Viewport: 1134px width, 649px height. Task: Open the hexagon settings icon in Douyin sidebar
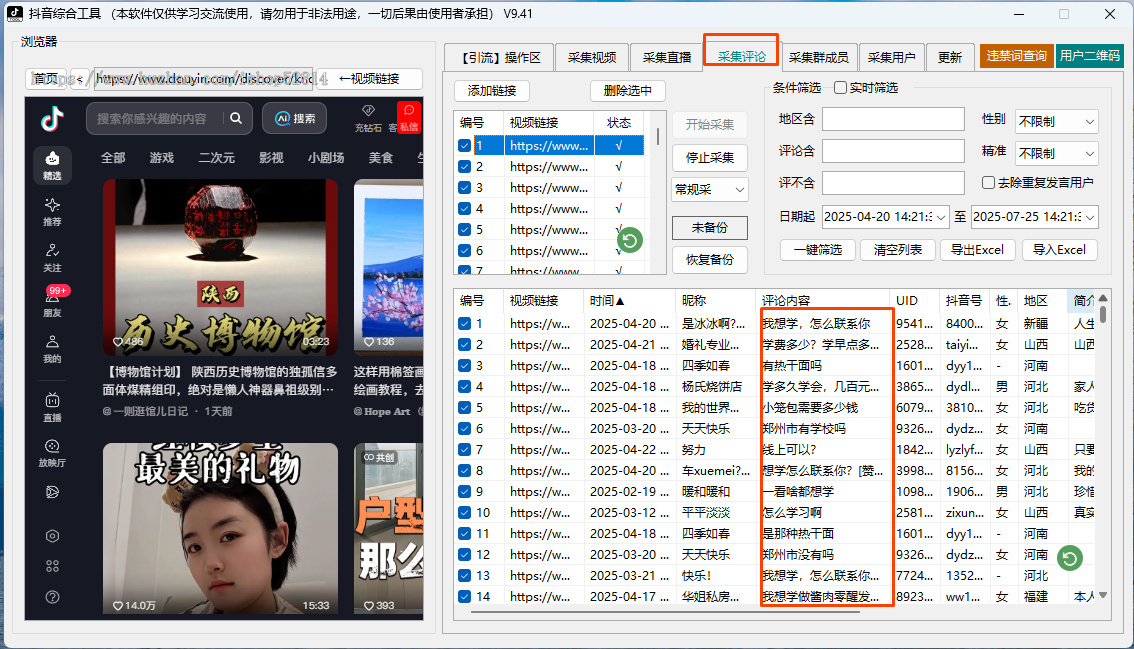[52, 536]
